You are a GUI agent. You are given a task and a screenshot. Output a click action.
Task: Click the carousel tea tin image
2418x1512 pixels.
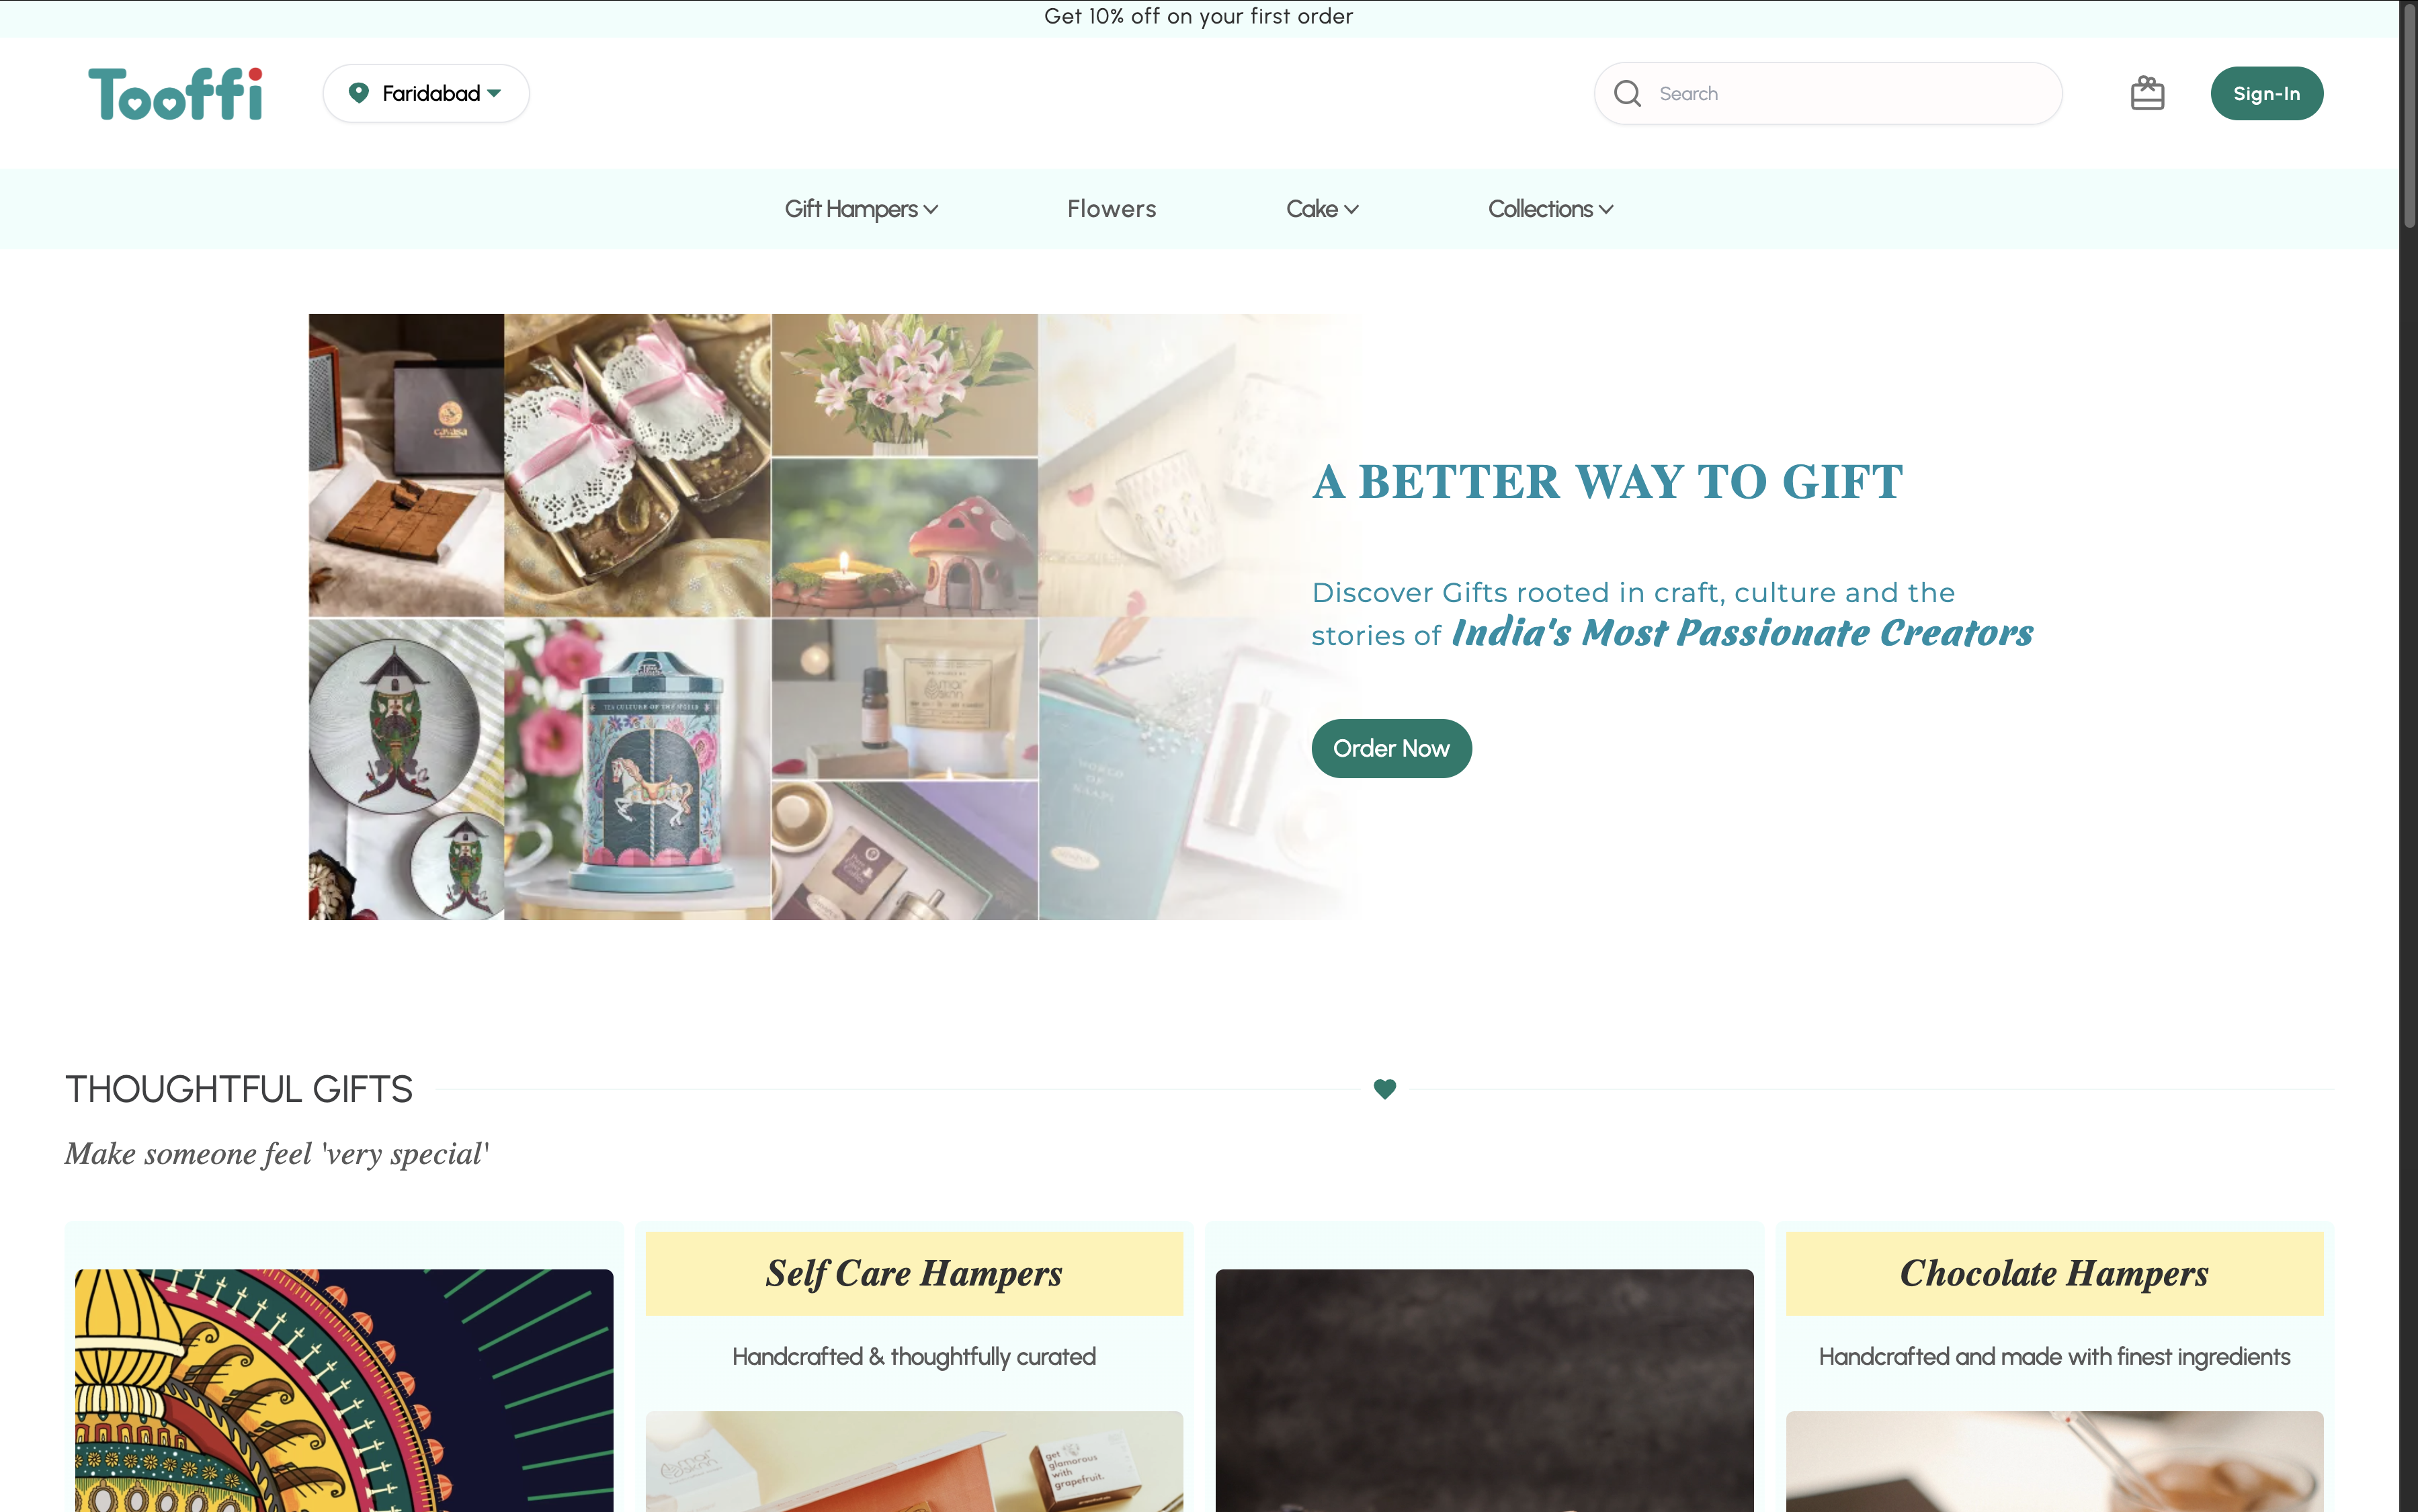[637, 768]
